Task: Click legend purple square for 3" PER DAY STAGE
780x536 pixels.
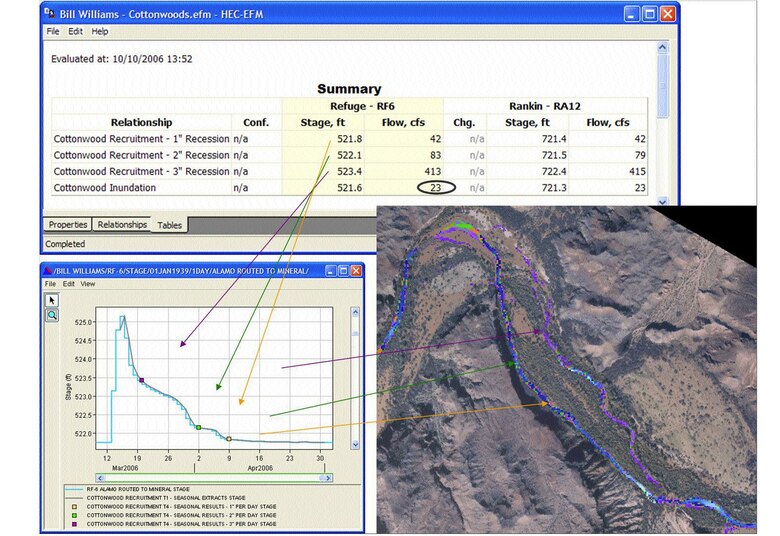Action: (x=75, y=524)
